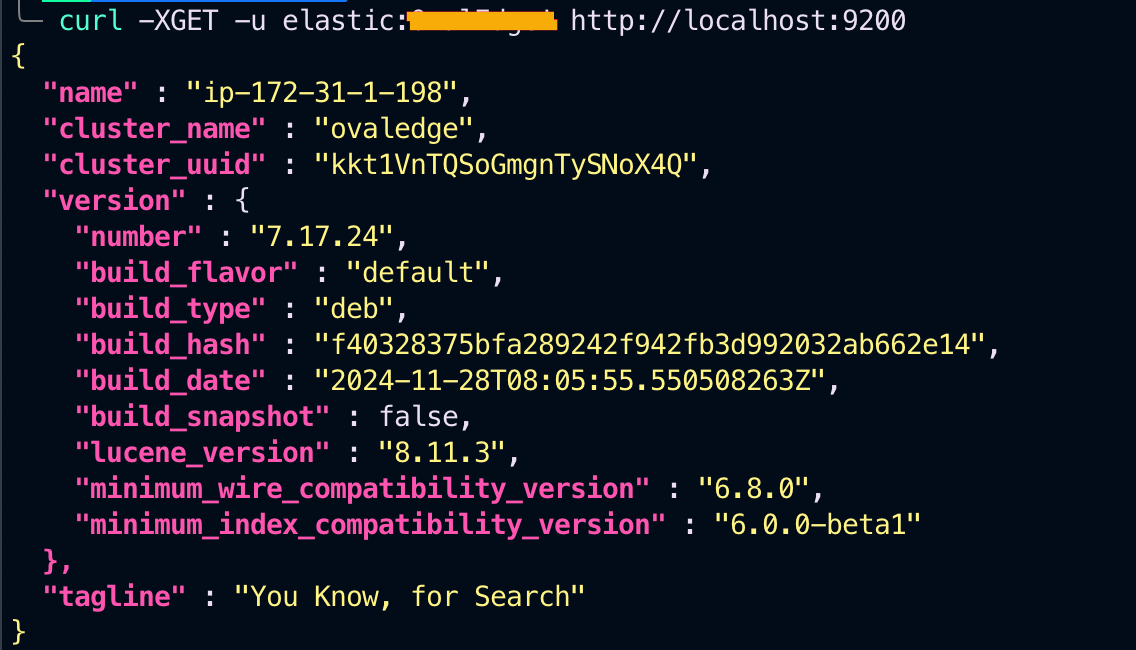The image size is (1136, 650).
Task: Click the "version" key
Action: 115,201
